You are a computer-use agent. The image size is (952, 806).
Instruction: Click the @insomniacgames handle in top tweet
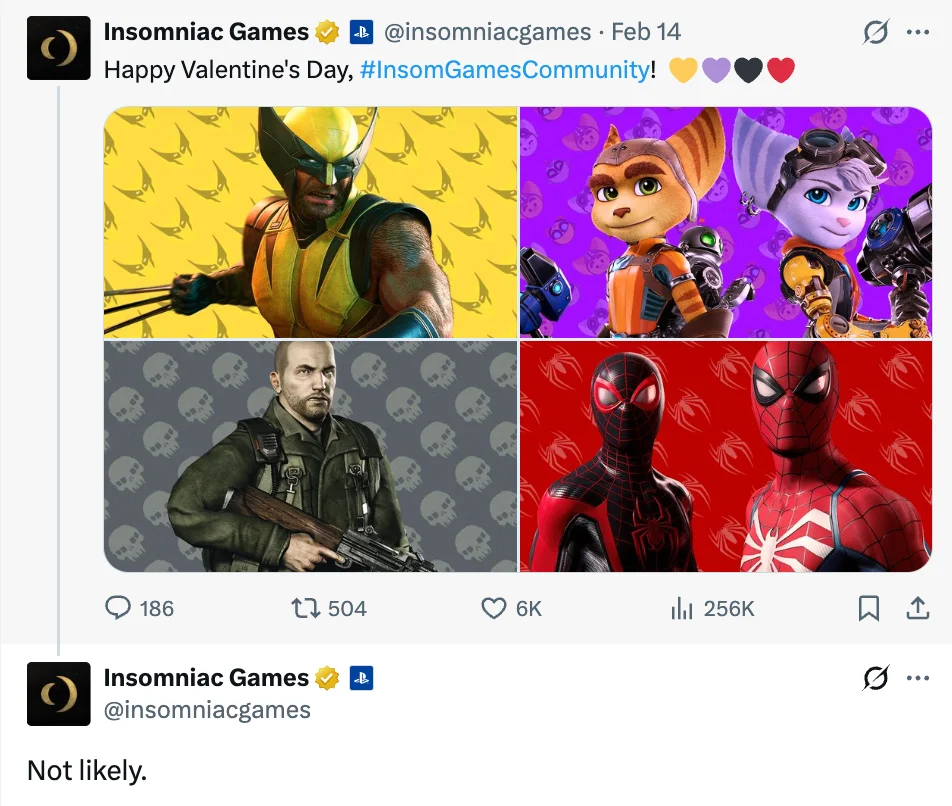tap(487, 32)
